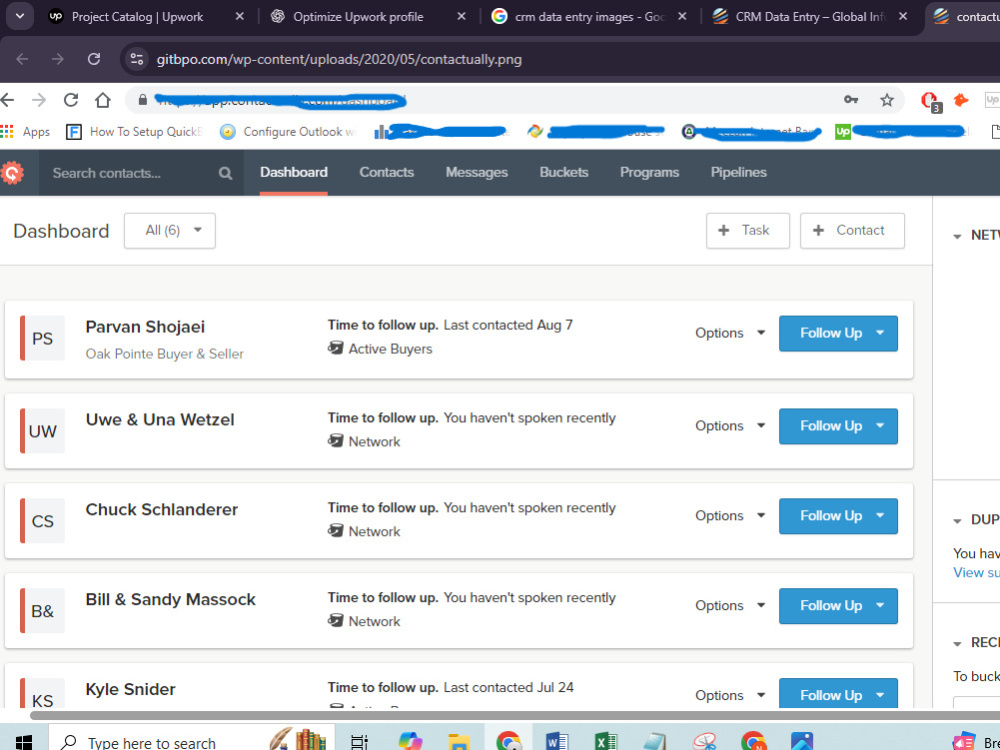Click the Network bucket icon for Uwe & Una Wetzel
The image size is (1000, 750).
tap(335, 441)
